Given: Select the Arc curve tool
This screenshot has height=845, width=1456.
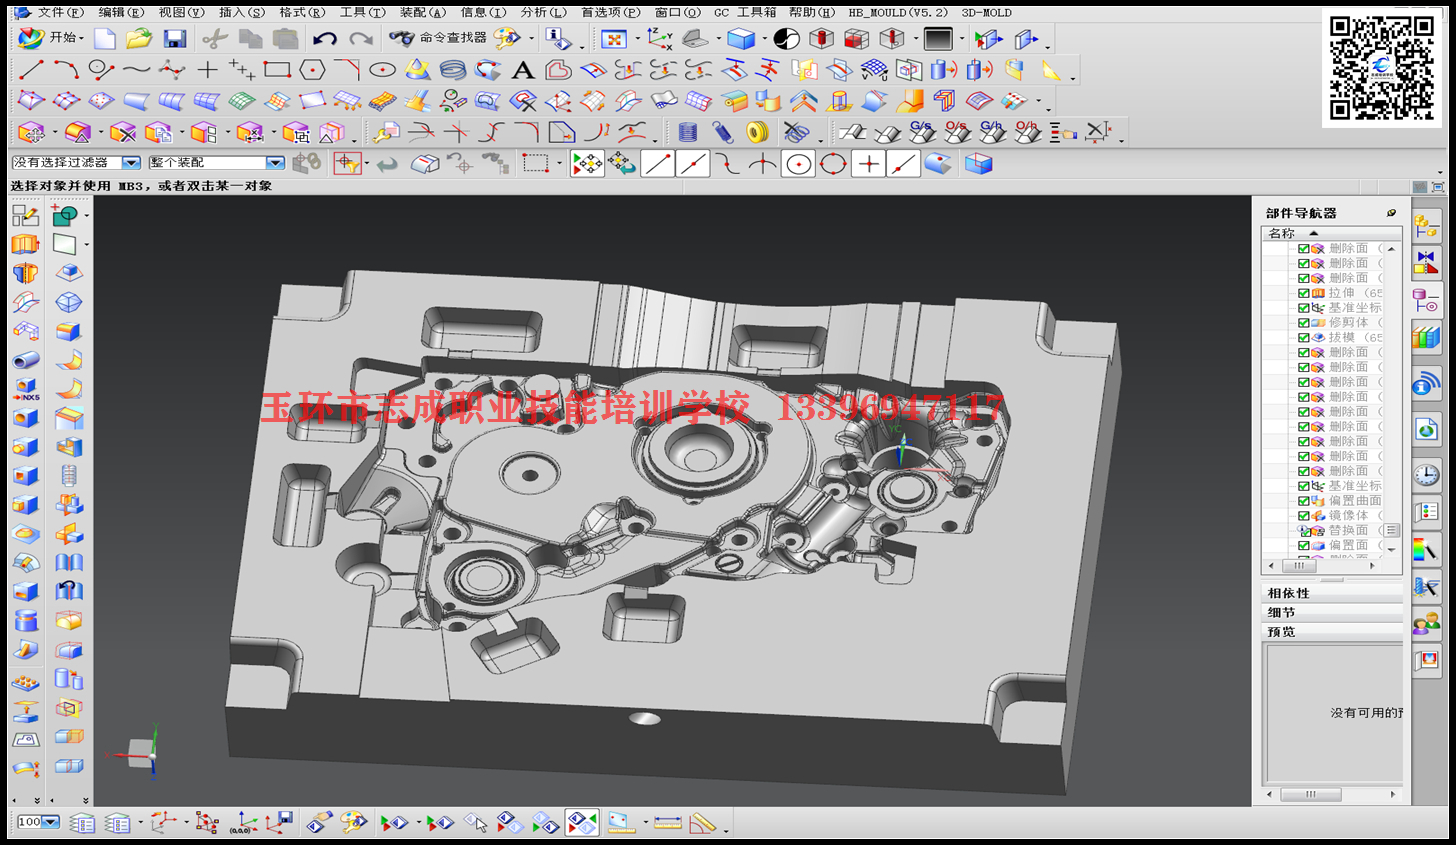Looking at the screenshot, I should click(66, 70).
